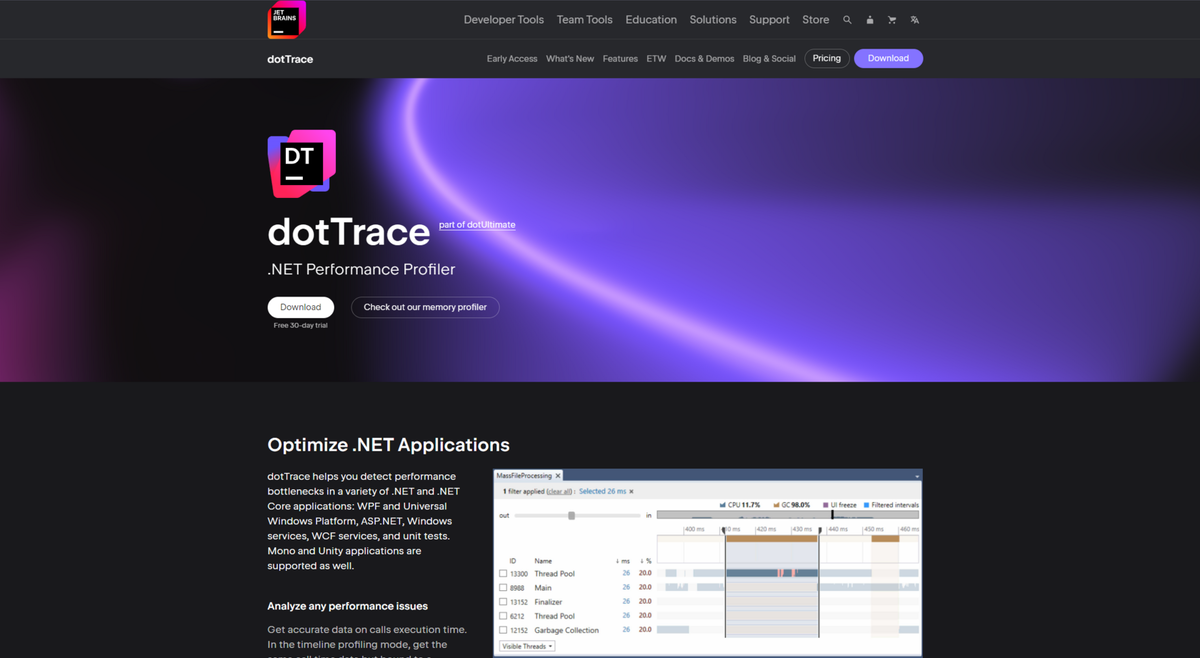The width and height of the screenshot is (1200, 658).
Task: Click the purple Download button in the header
Action: pos(888,58)
